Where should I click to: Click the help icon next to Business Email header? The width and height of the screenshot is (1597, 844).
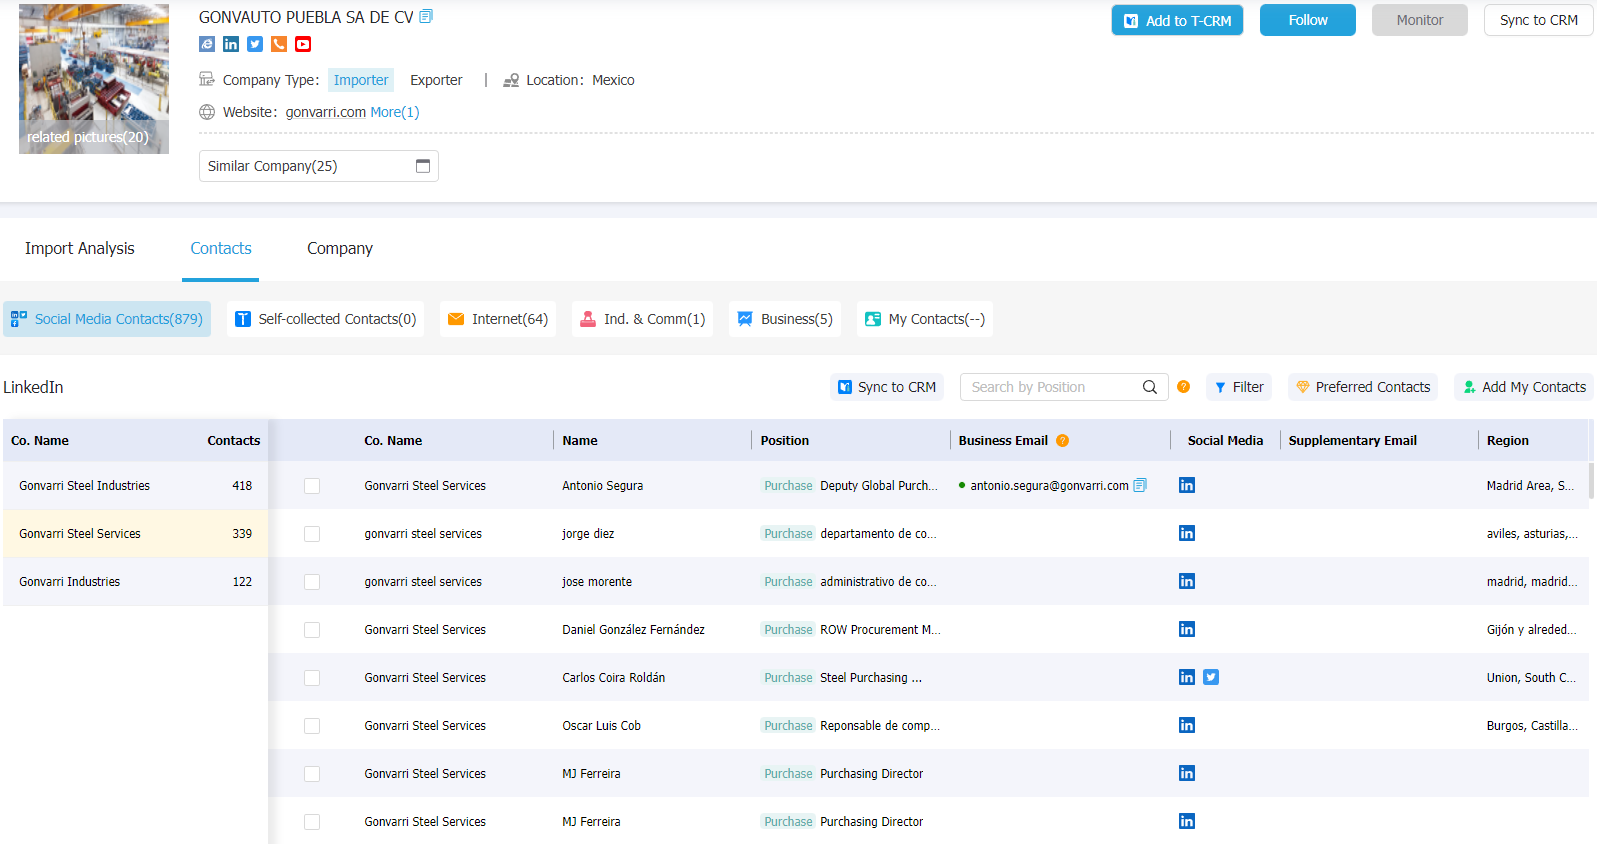1062,440
